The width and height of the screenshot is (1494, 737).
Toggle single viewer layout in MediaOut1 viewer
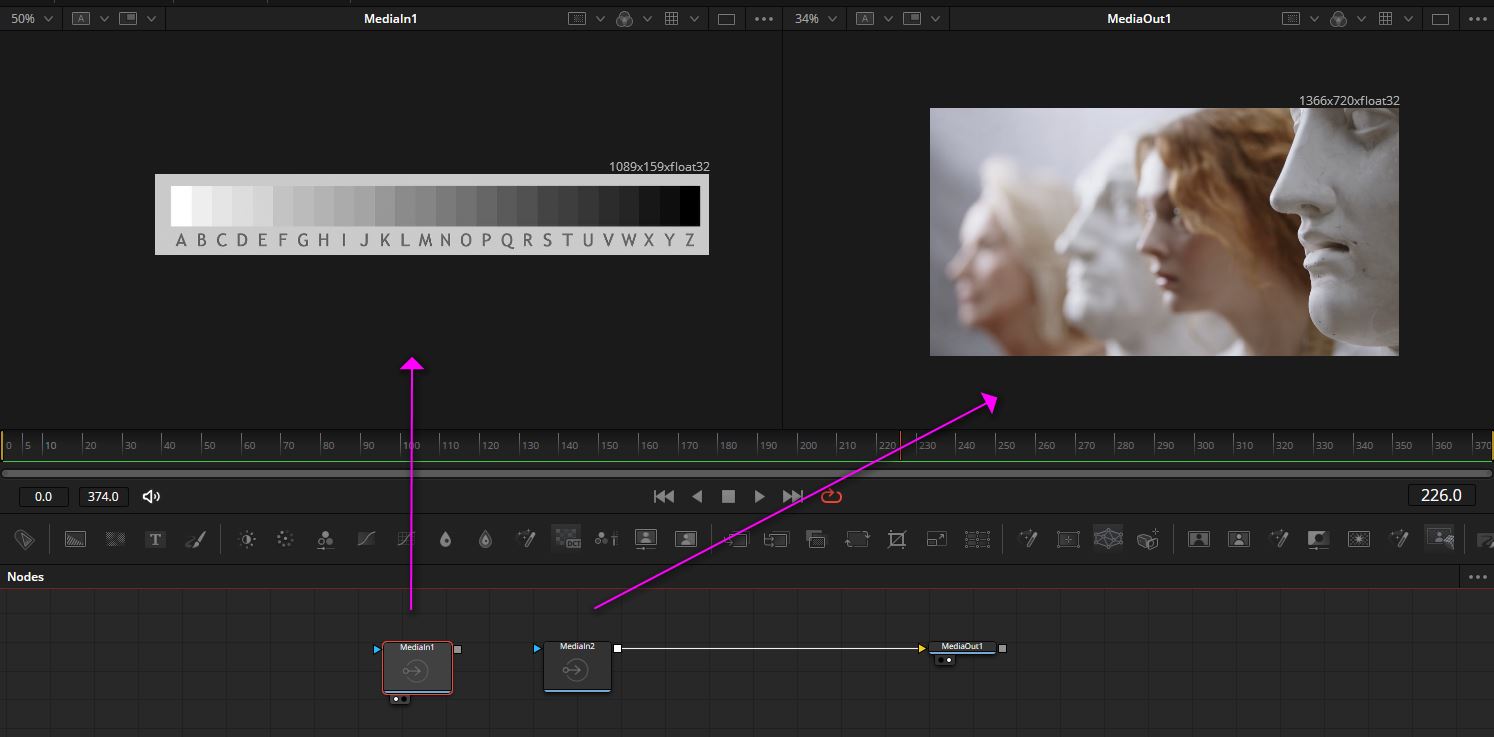pos(1440,19)
